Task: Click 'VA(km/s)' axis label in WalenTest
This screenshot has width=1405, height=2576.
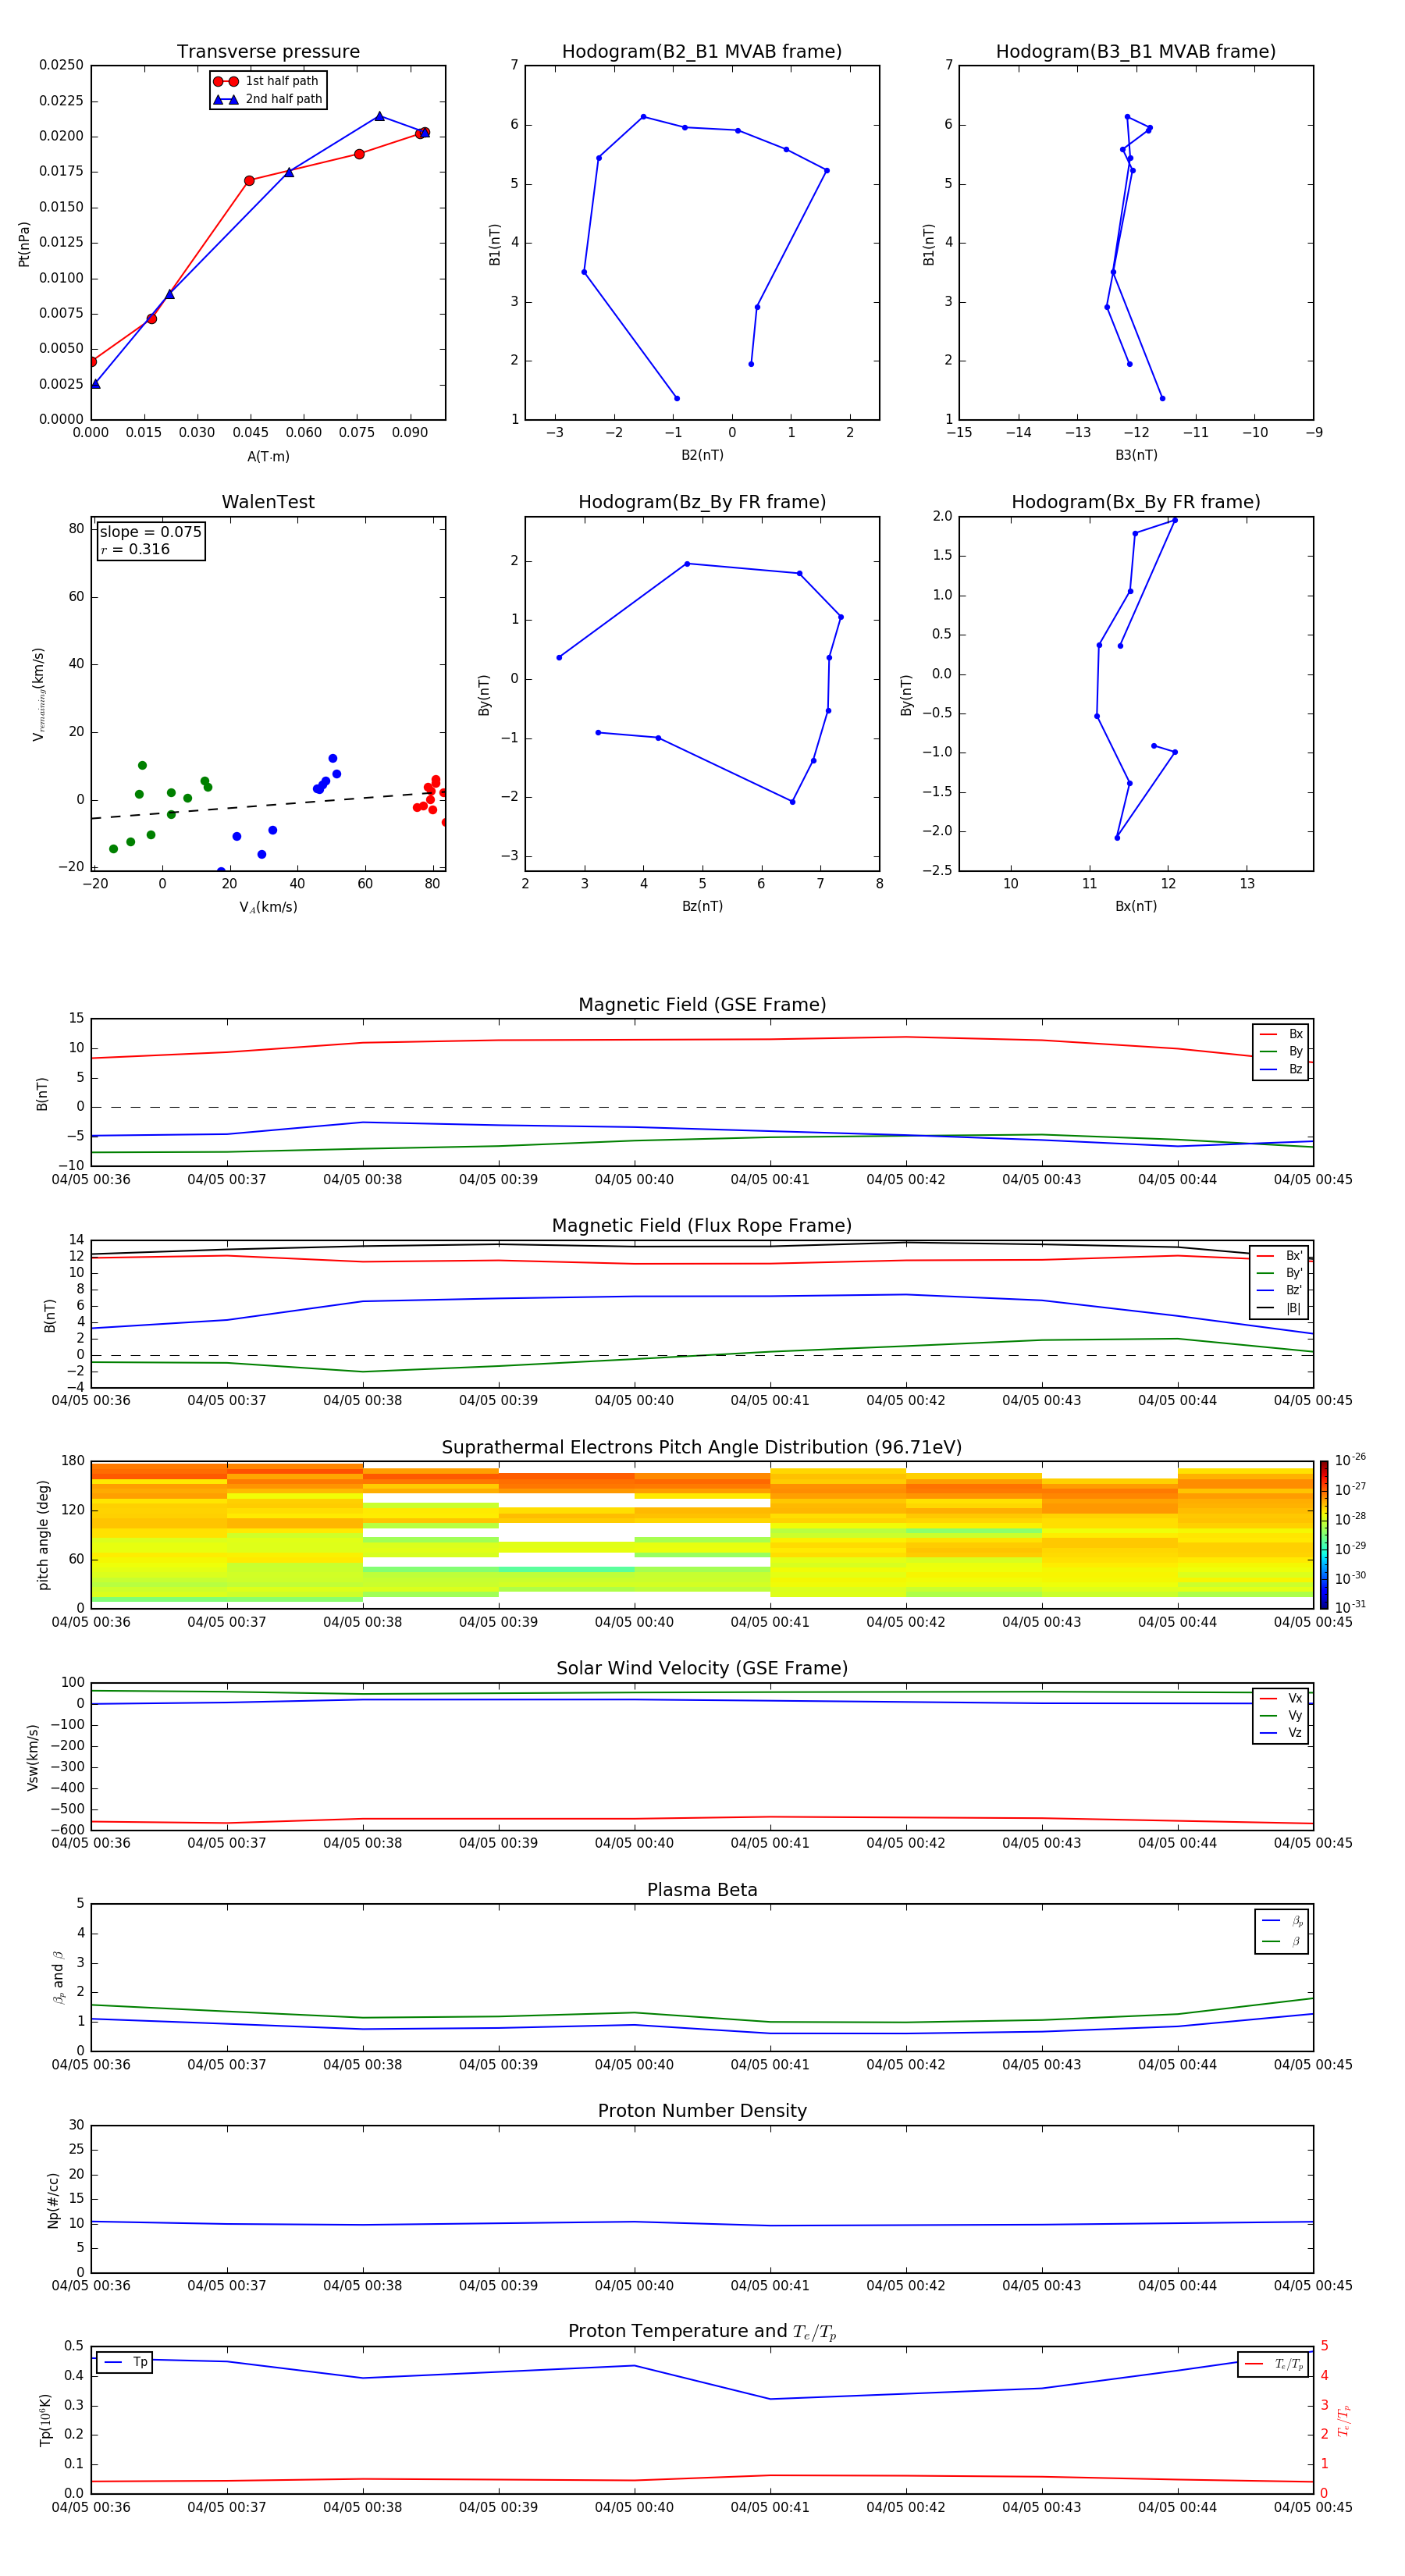Action: (268, 908)
